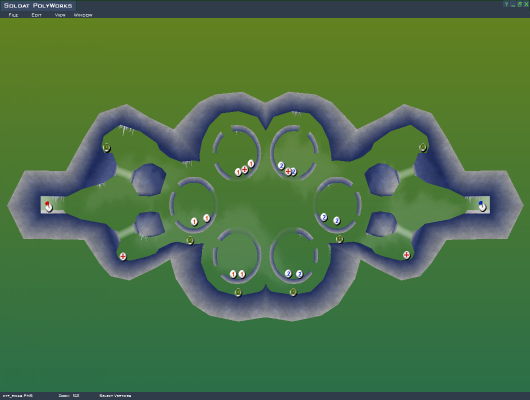Select the medkit beside the blue 2 spawns
Screen dimensions: 530x400
point(288,171)
